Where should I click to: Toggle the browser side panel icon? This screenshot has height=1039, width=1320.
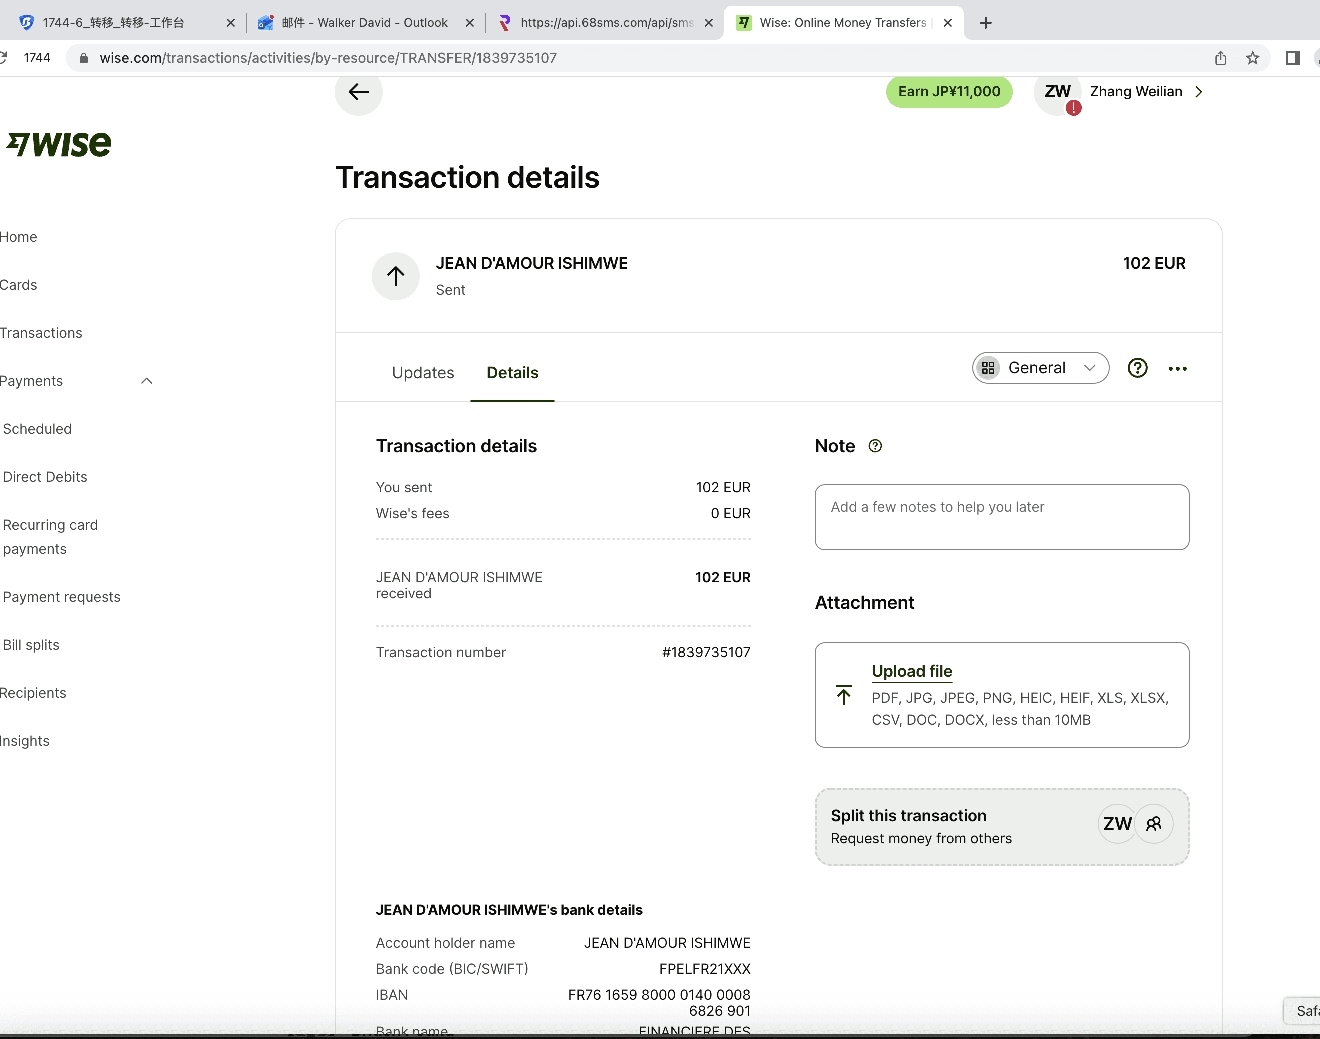(1292, 58)
